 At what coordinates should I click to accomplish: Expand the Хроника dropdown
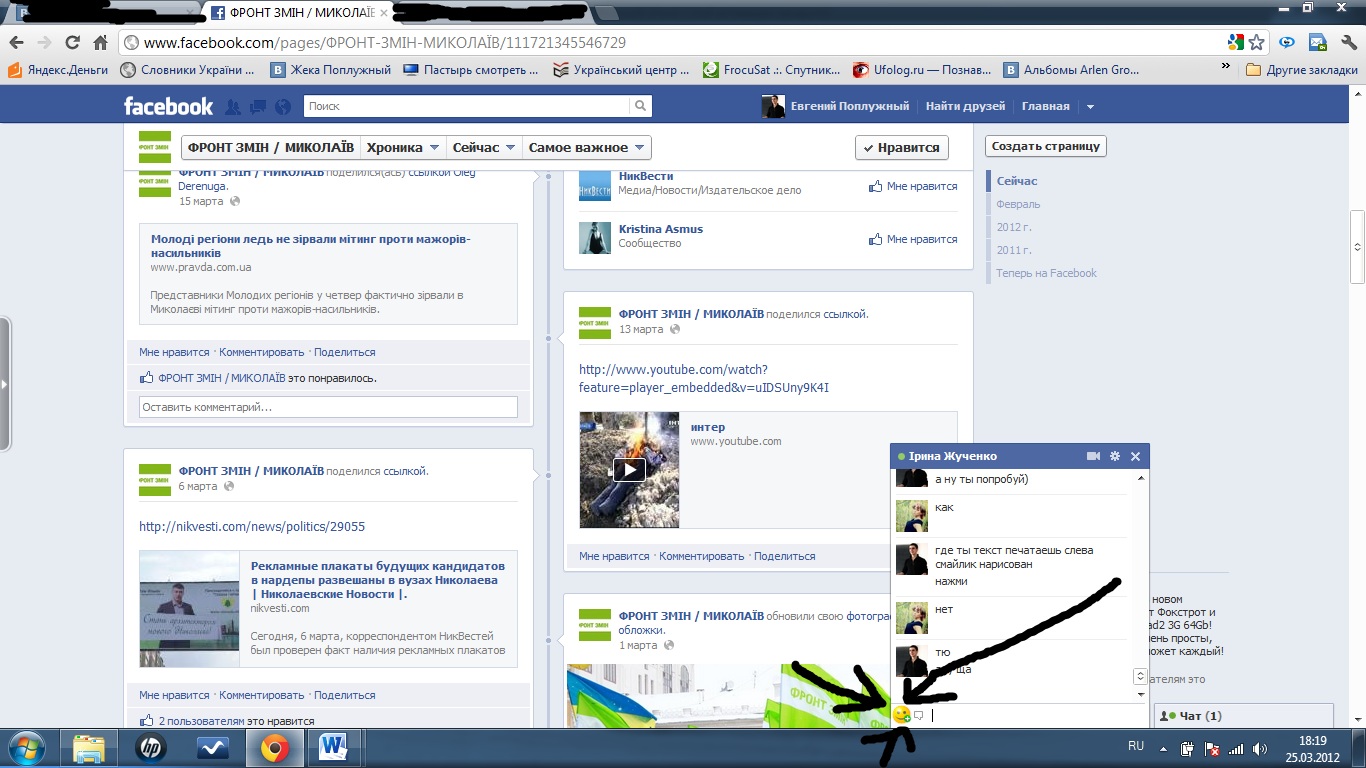(x=403, y=147)
